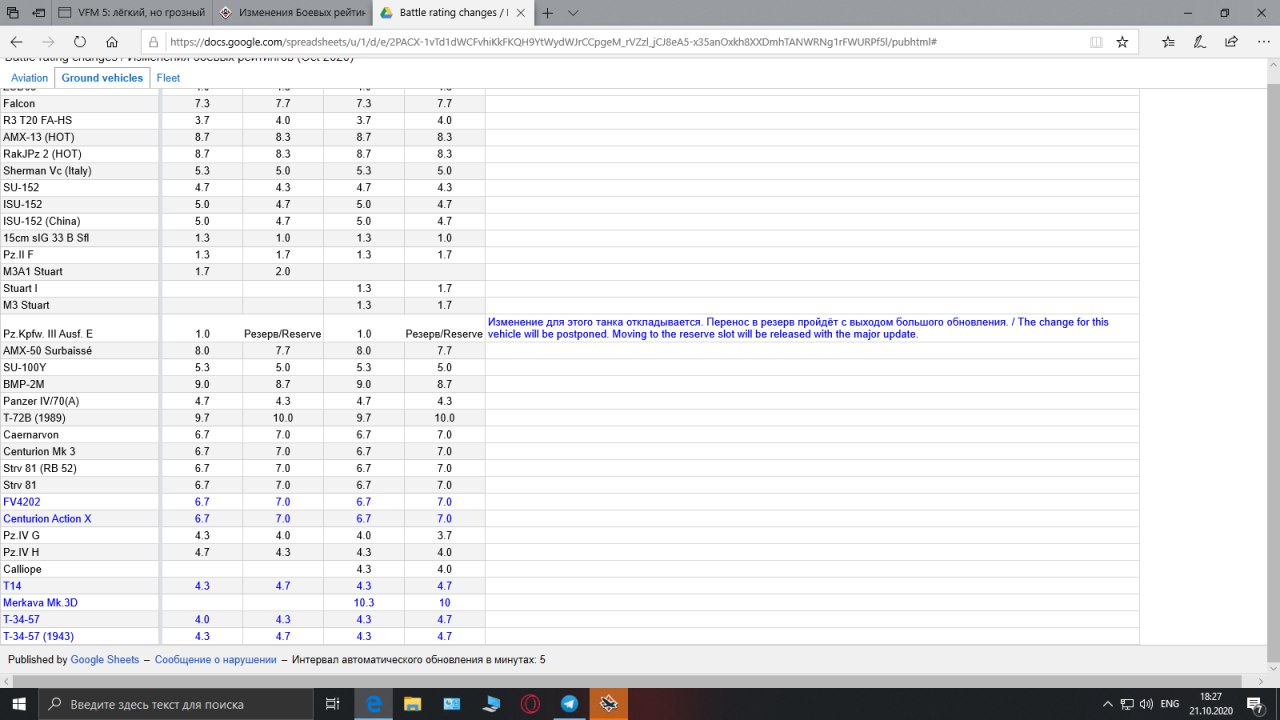Show hidden system tray icons
The height and width of the screenshot is (720, 1280).
pos(1107,704)
